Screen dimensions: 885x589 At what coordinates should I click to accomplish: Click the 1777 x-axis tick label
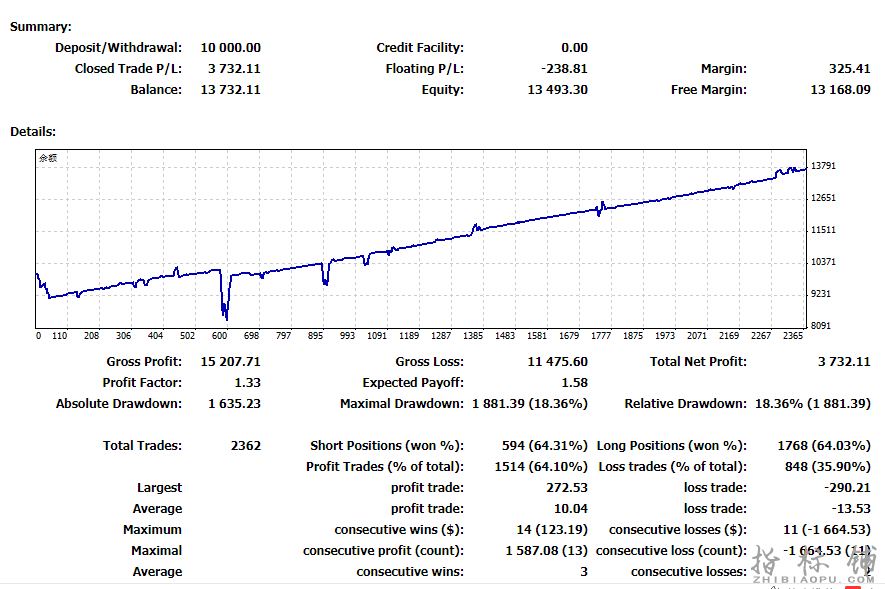(x=601, y=335)
